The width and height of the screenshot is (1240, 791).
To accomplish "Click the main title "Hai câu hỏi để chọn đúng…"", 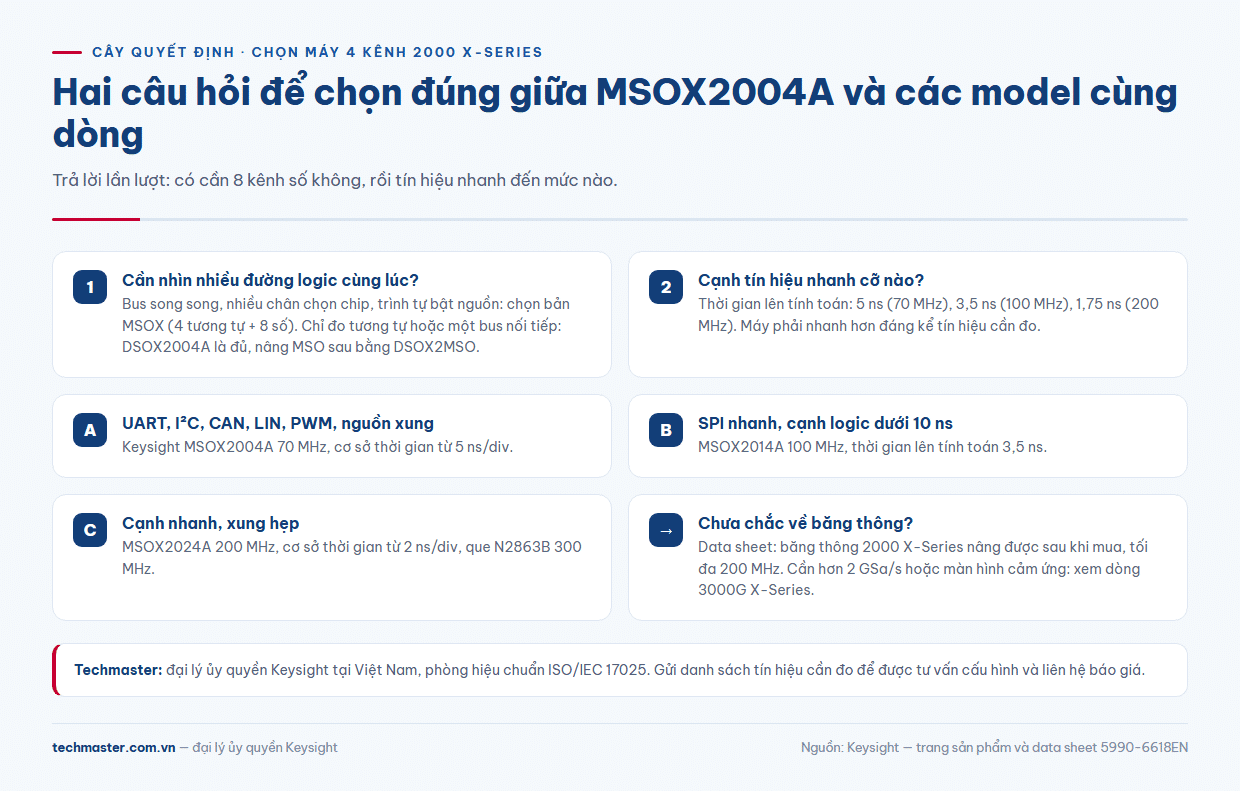I will 615,113.
